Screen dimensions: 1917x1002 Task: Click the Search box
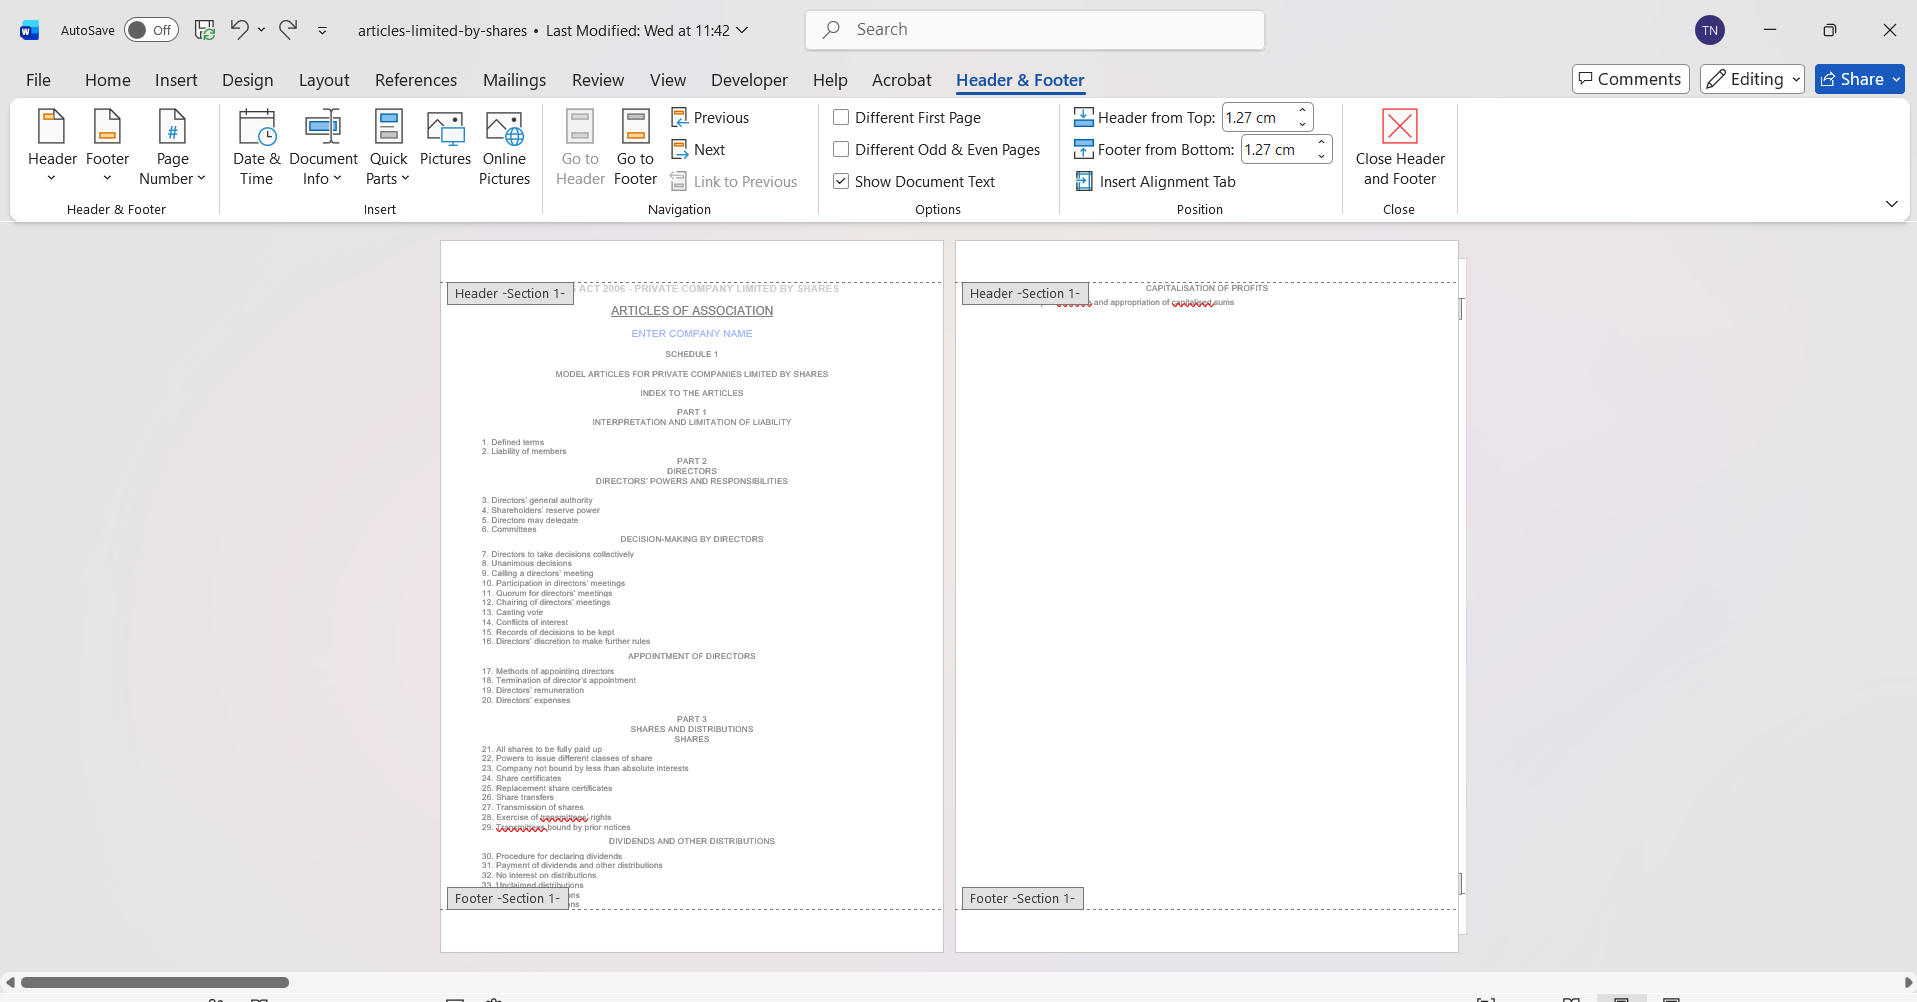point(1035,30)
